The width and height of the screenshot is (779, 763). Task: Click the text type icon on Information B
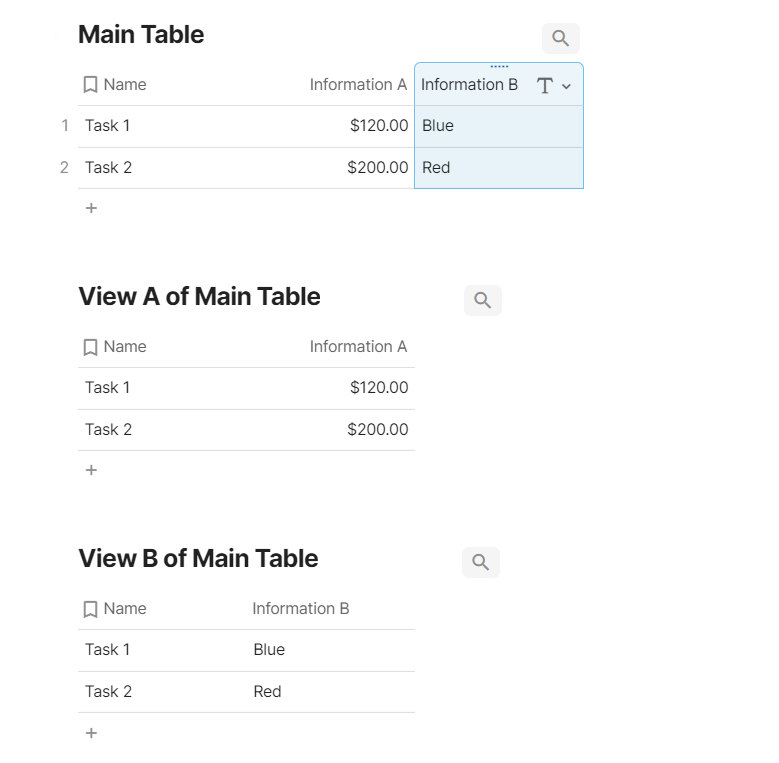(544, 86)
